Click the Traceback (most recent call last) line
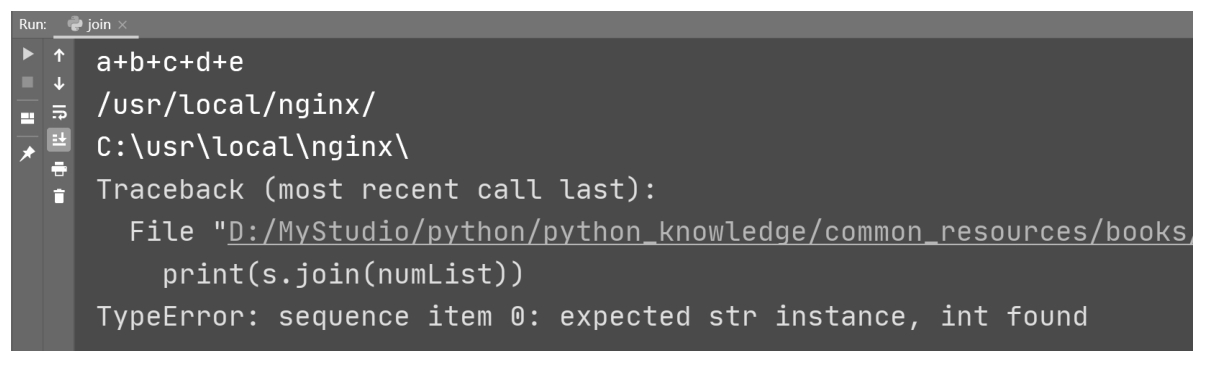 (x=374, y=190)
